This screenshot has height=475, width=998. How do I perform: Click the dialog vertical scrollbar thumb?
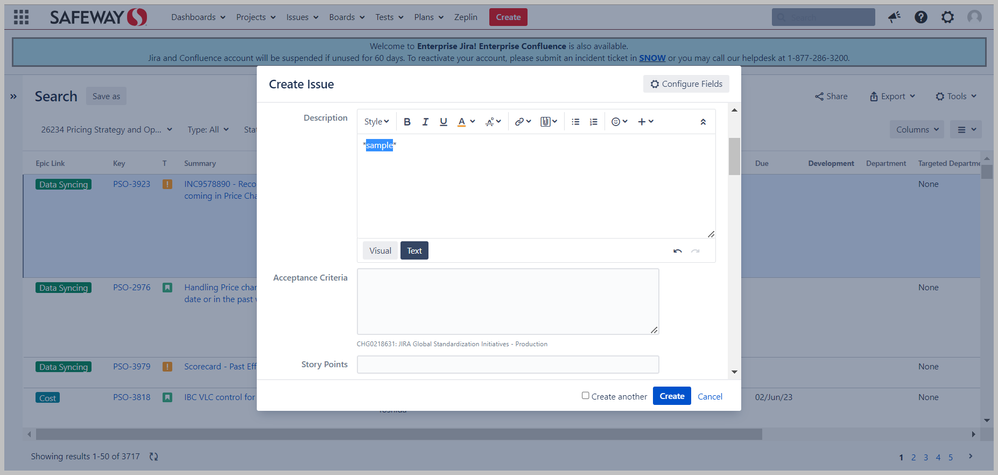734,156
